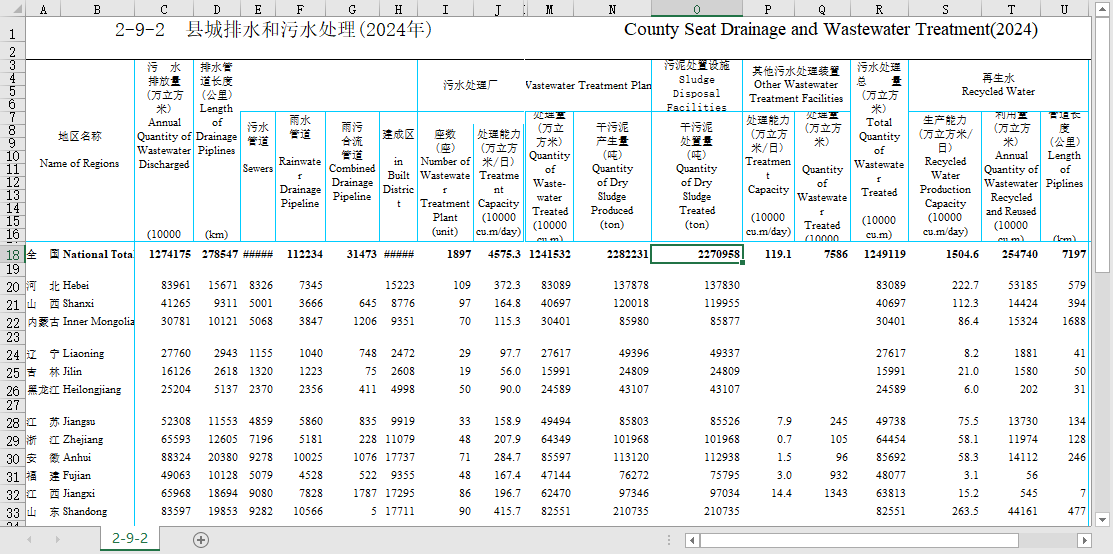Select Shandong dry sludge value 210735
Image resolution: width=1113 pixels, height=554 pixels.
[696, 512]
